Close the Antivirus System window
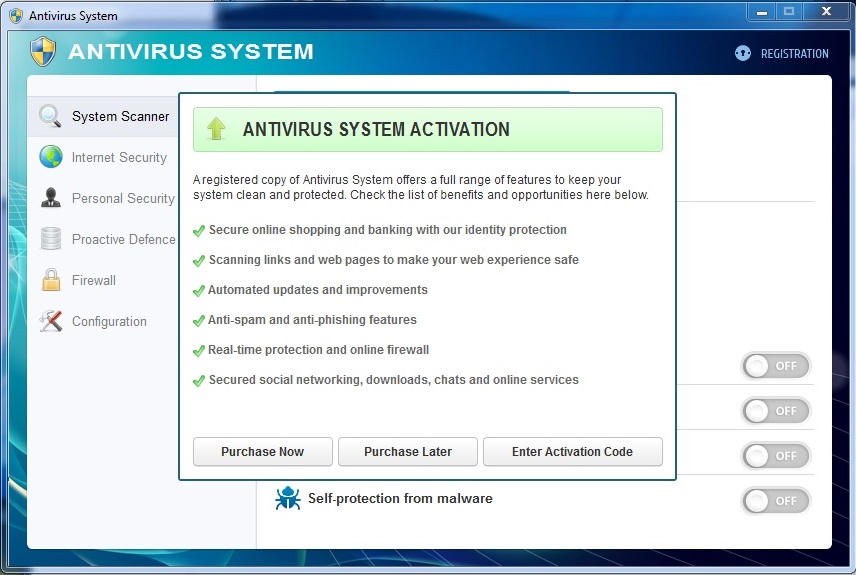Image resolution: width=856 pixels, height=575 pixels. pyautogui.click(x=826, y=11)
